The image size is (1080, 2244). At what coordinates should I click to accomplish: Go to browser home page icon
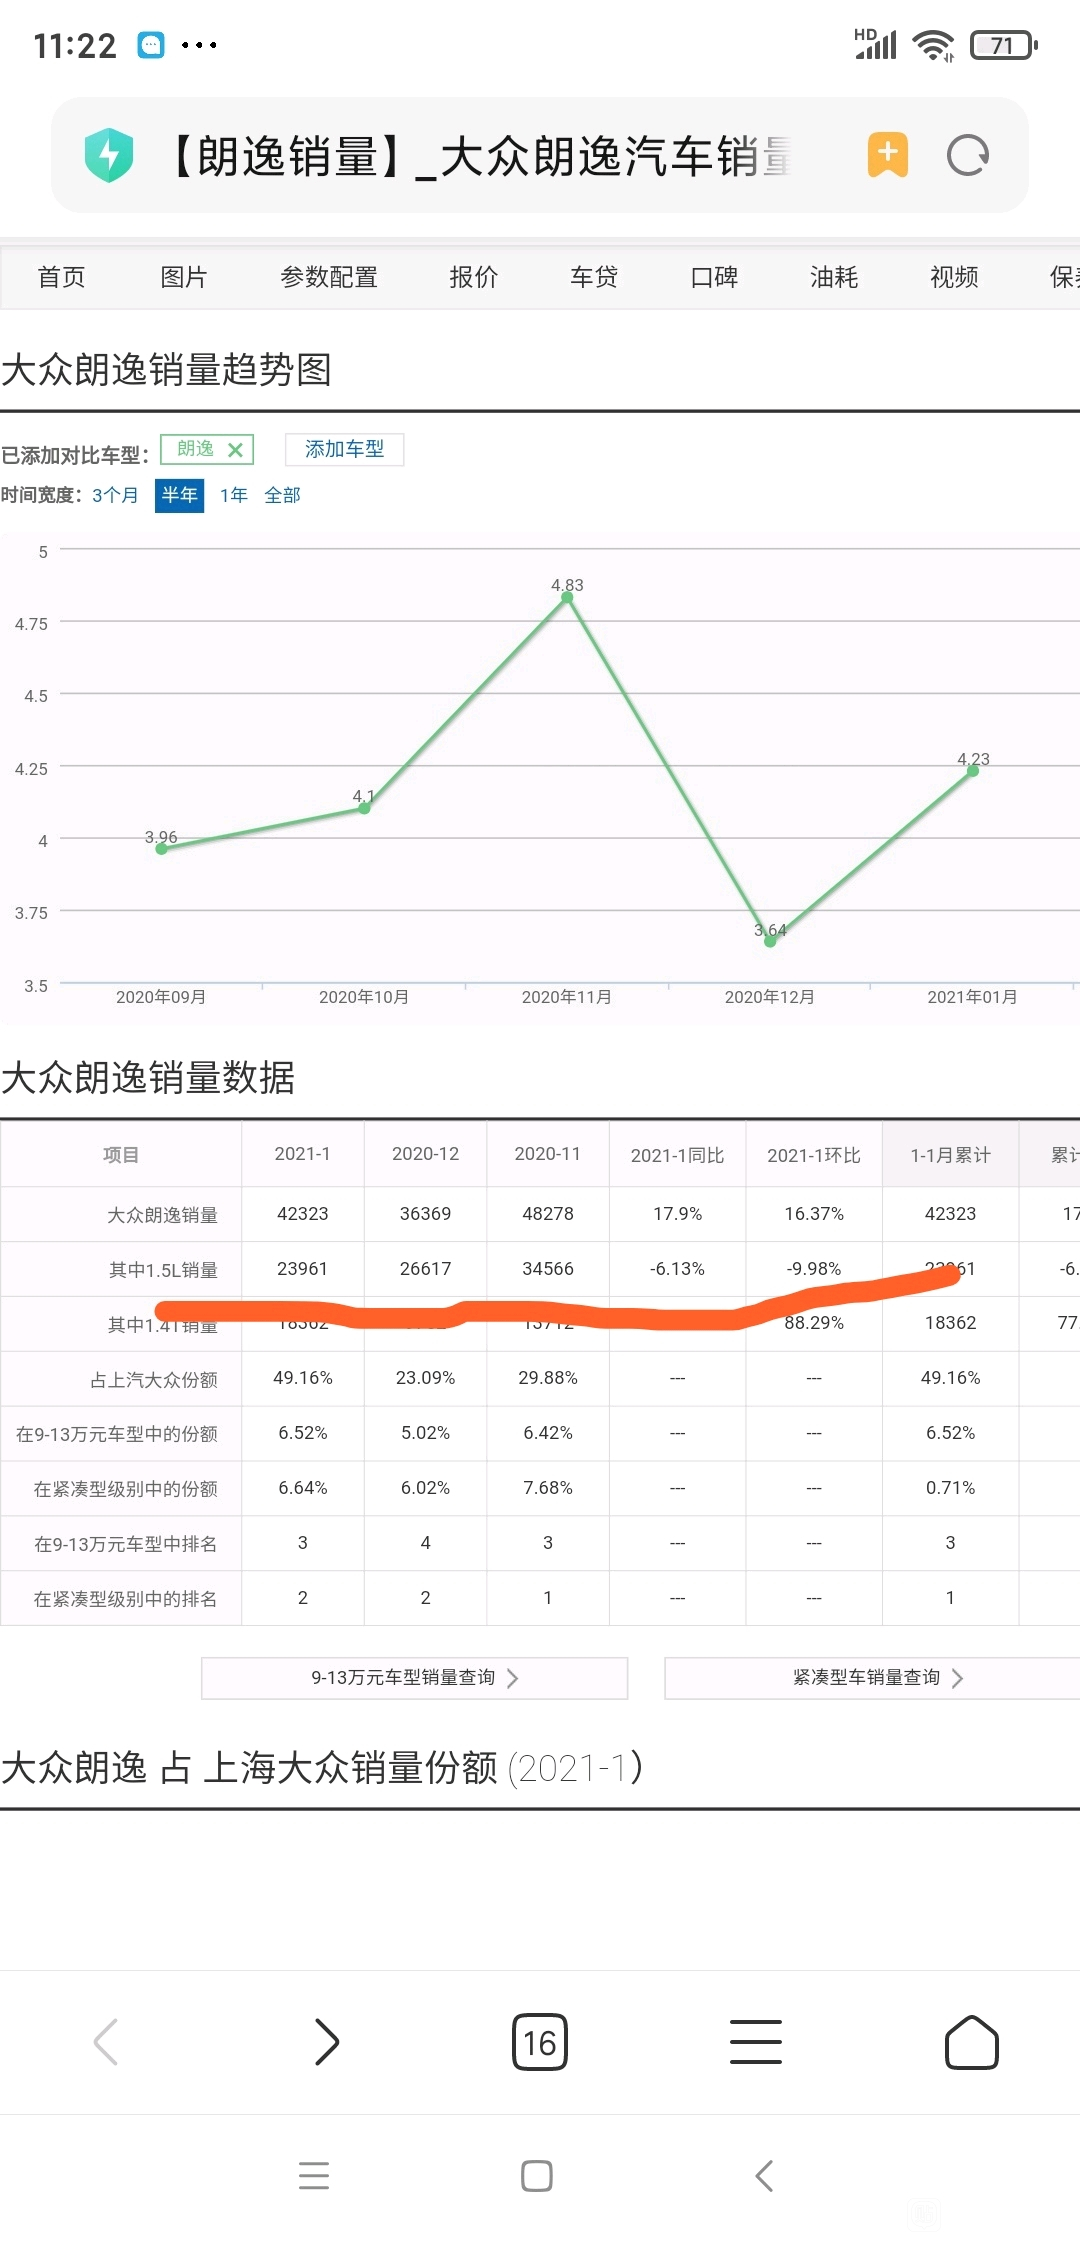pyautogui.click(x=972, y=2041)
